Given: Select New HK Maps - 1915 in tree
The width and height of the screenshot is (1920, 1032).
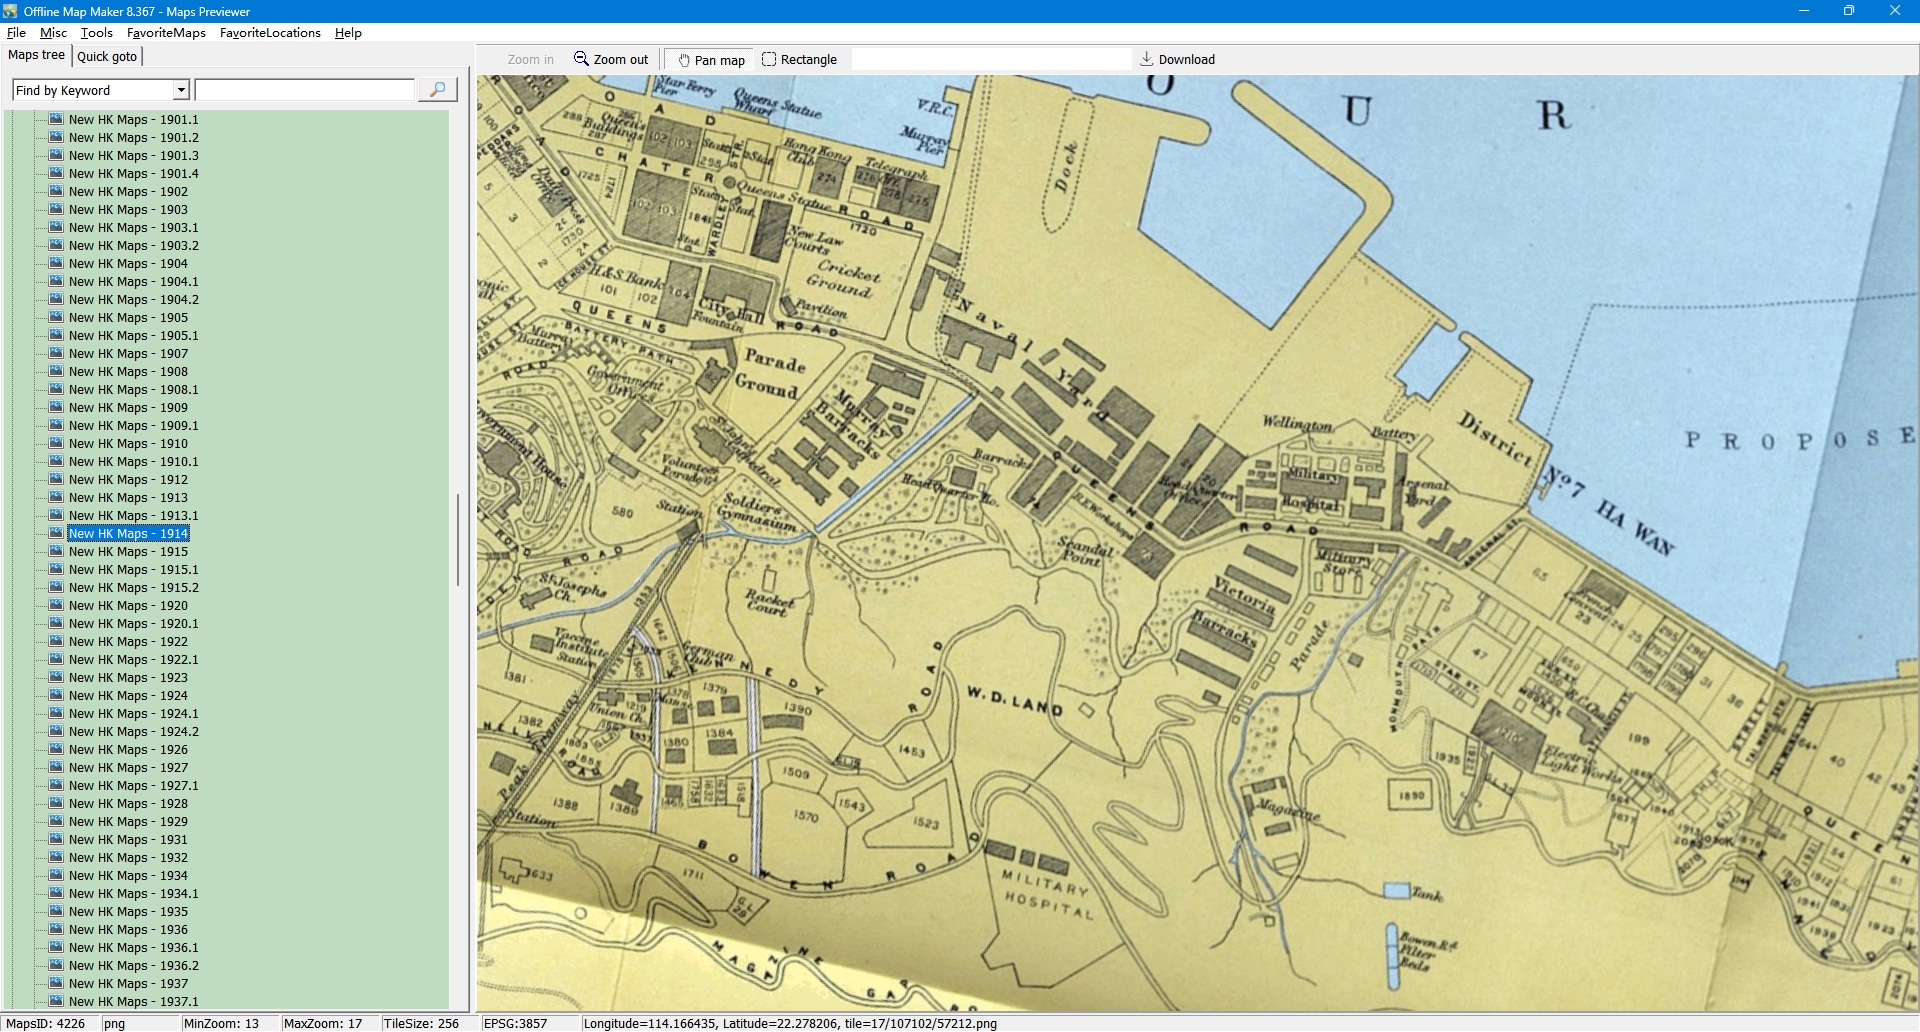Looking at the screenshot, I should tap(128, 552).
